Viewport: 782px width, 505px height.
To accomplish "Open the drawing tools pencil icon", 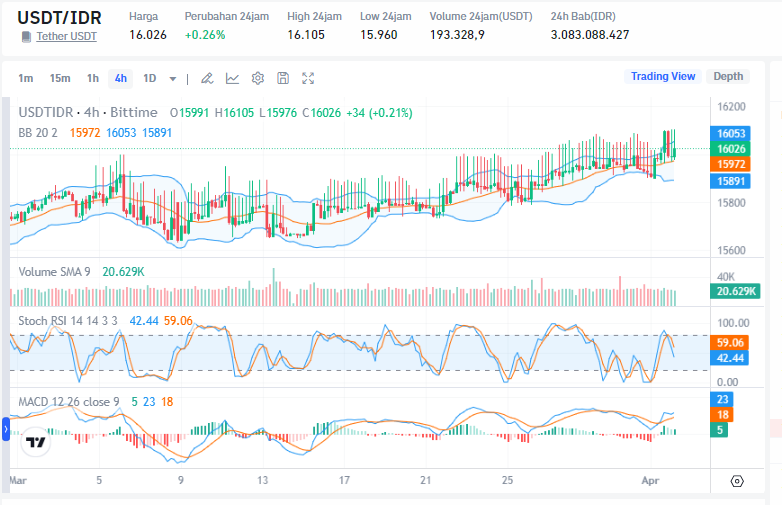I will pos(207,78).
